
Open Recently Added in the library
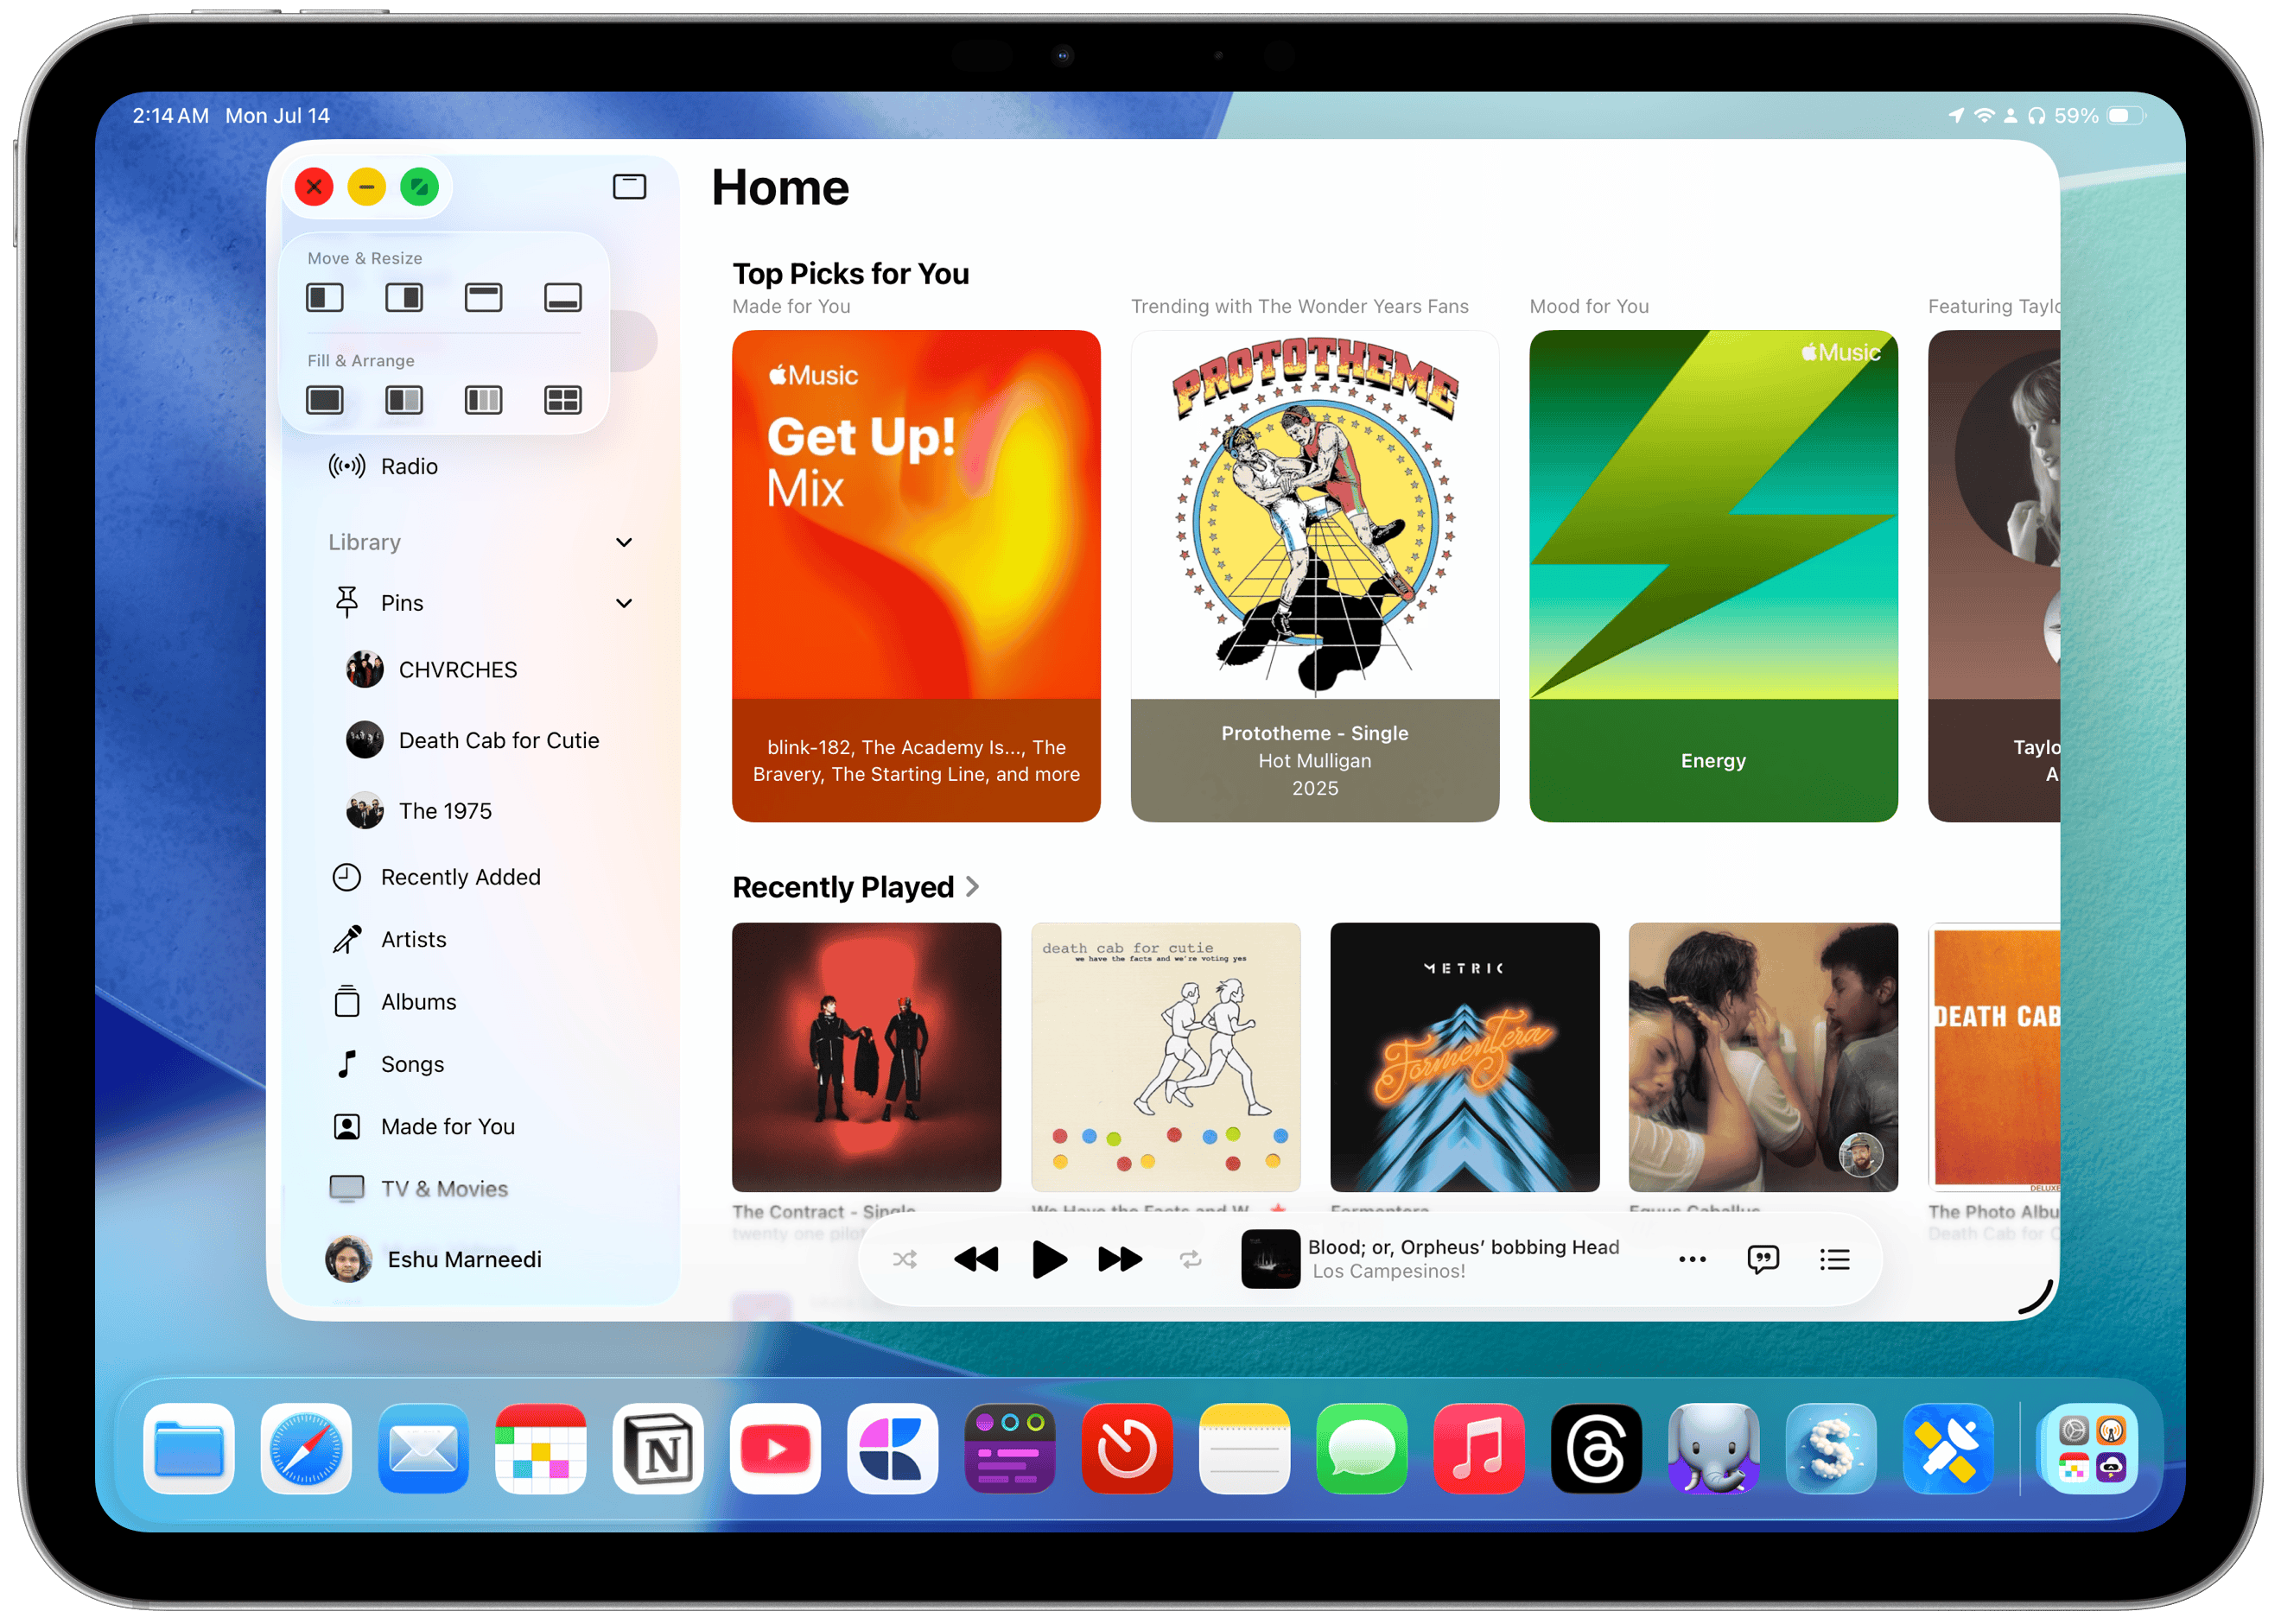480,878
